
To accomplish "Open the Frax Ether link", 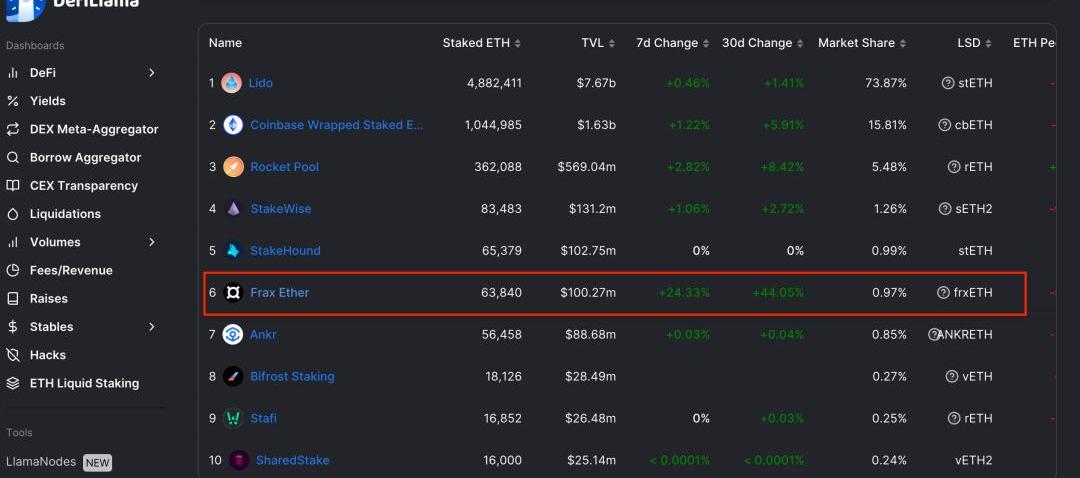I will [x=280, y=293].
